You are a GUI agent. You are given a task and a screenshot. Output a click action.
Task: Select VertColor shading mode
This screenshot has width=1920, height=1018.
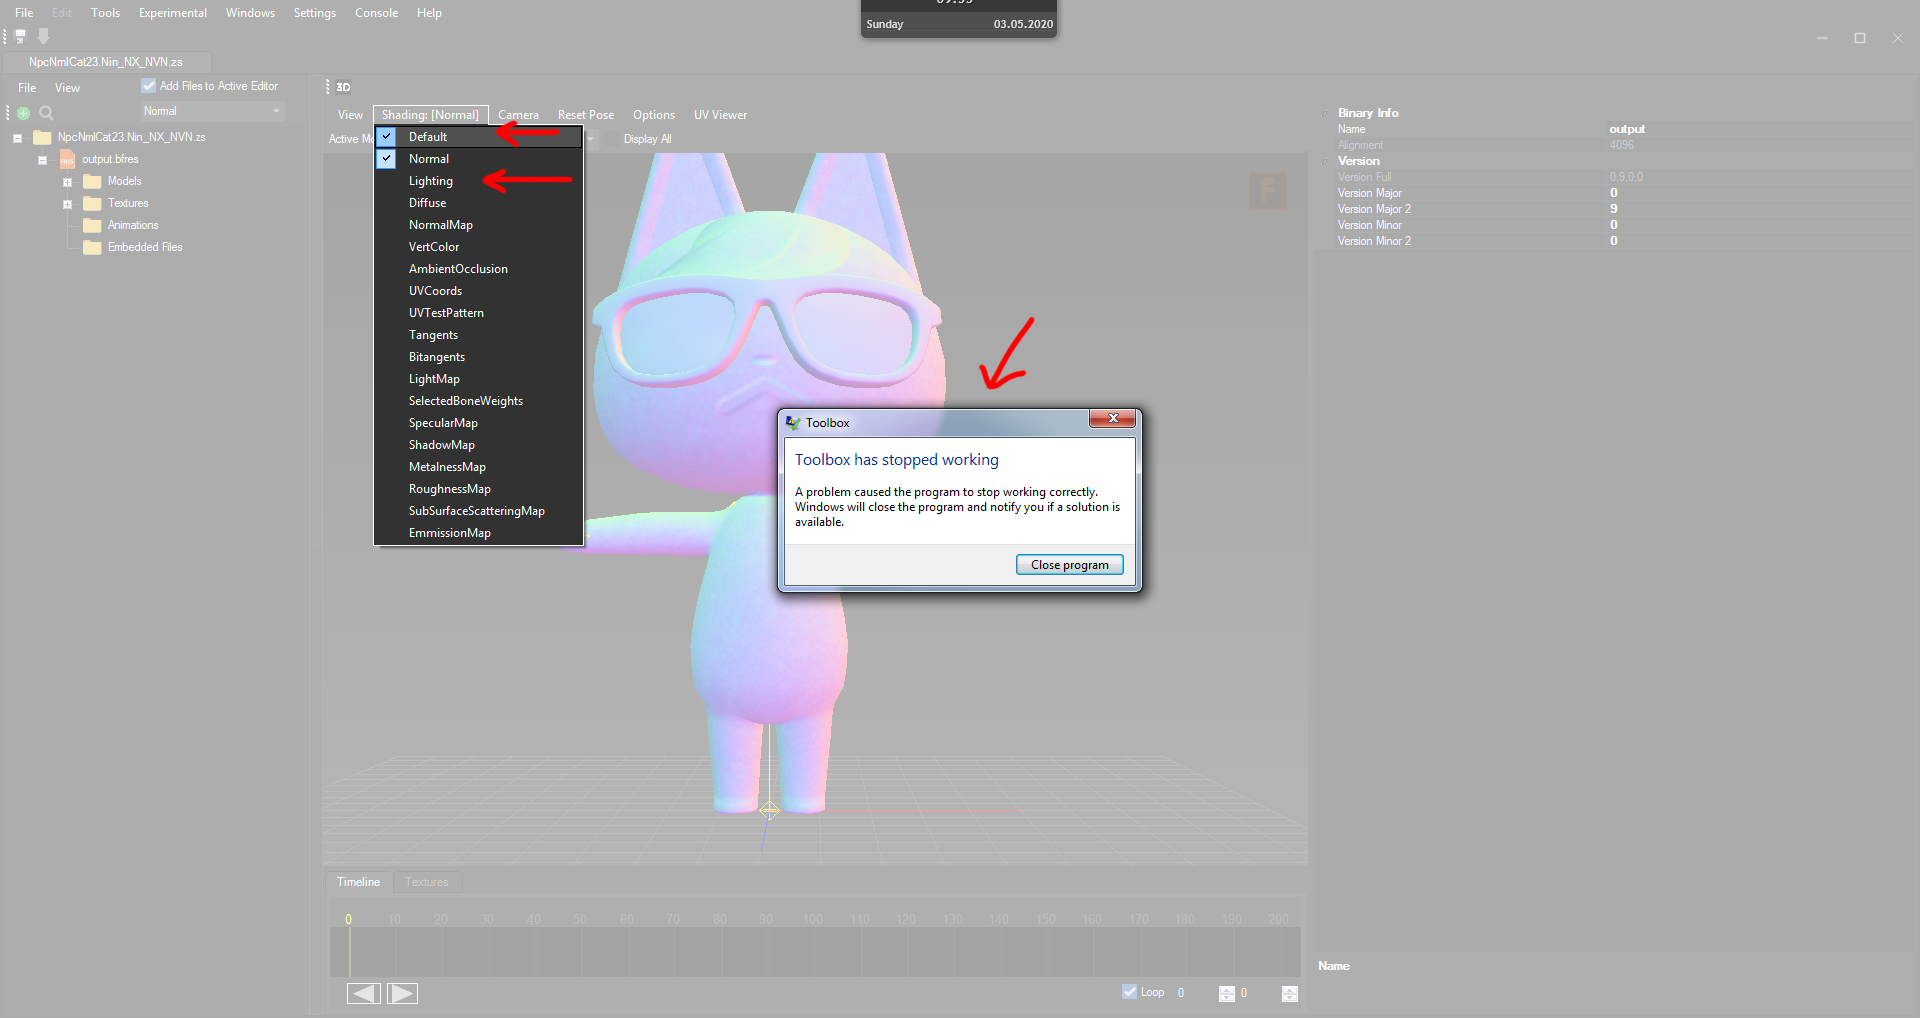tap(478, 247)
